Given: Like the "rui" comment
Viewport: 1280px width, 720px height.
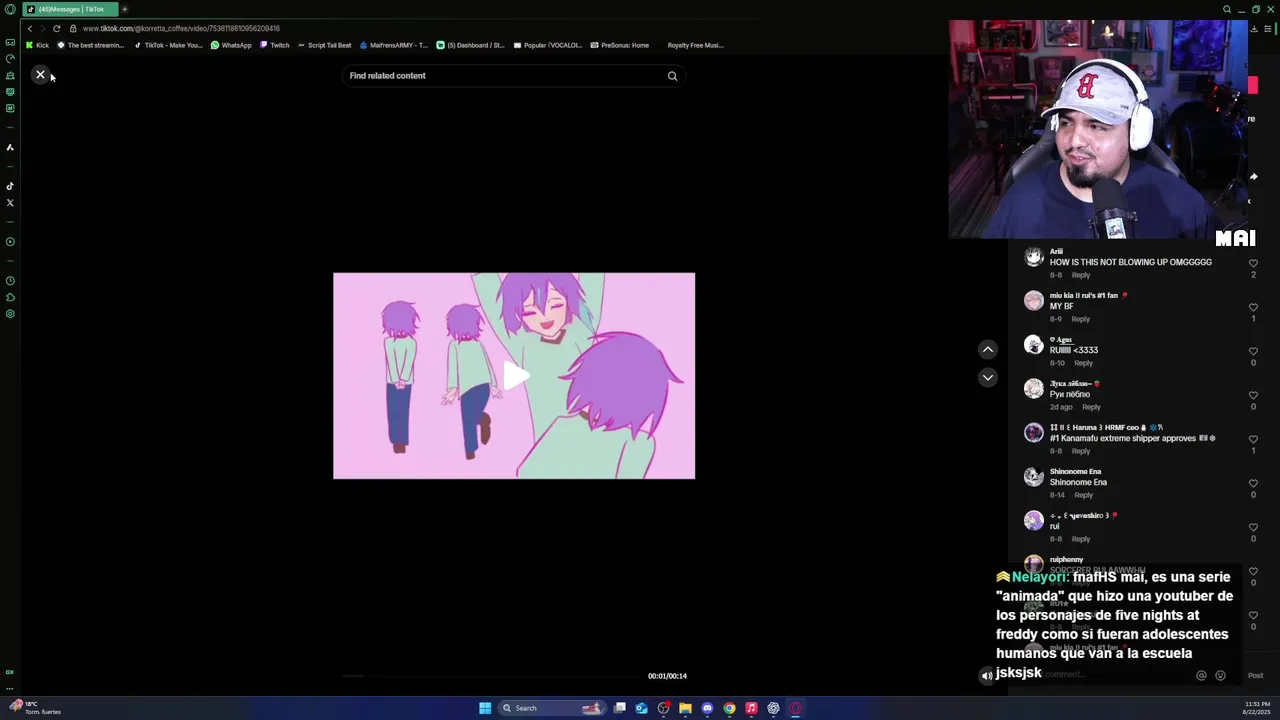Looking at the screenshot, I should 1253,527.
